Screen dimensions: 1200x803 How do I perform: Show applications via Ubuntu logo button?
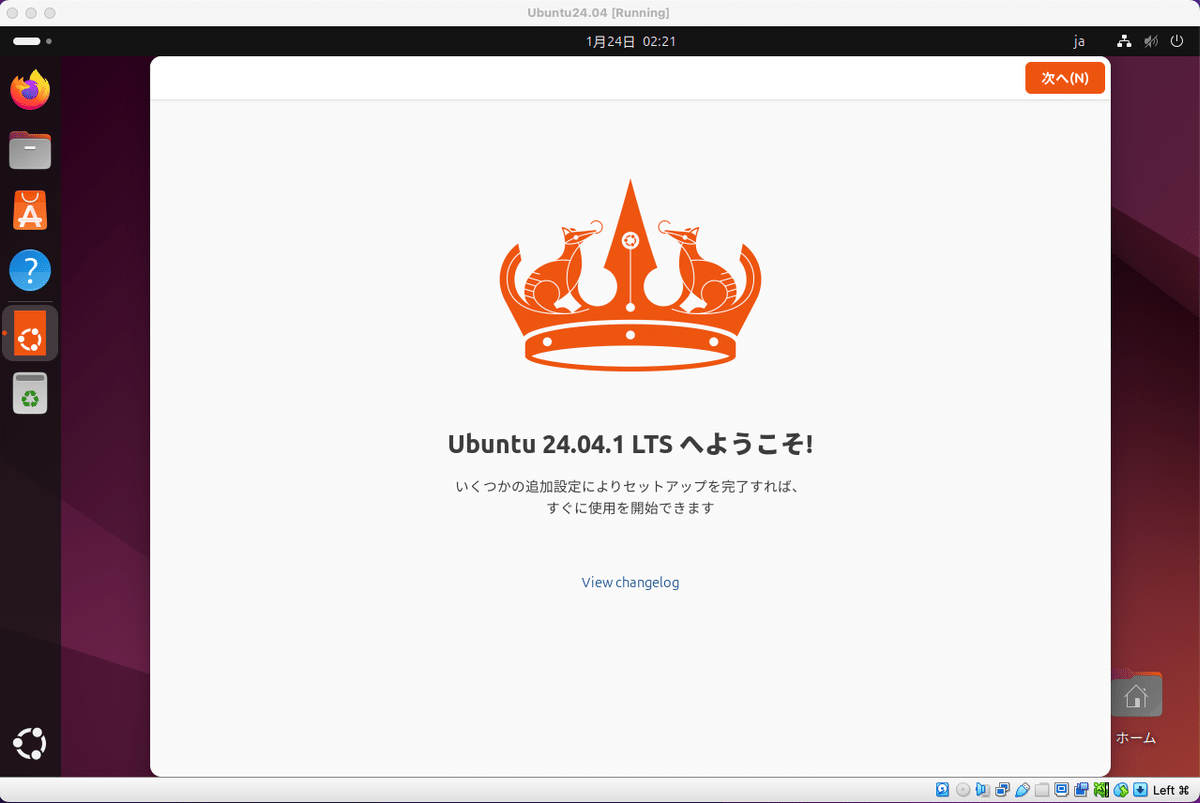(30, 745)
